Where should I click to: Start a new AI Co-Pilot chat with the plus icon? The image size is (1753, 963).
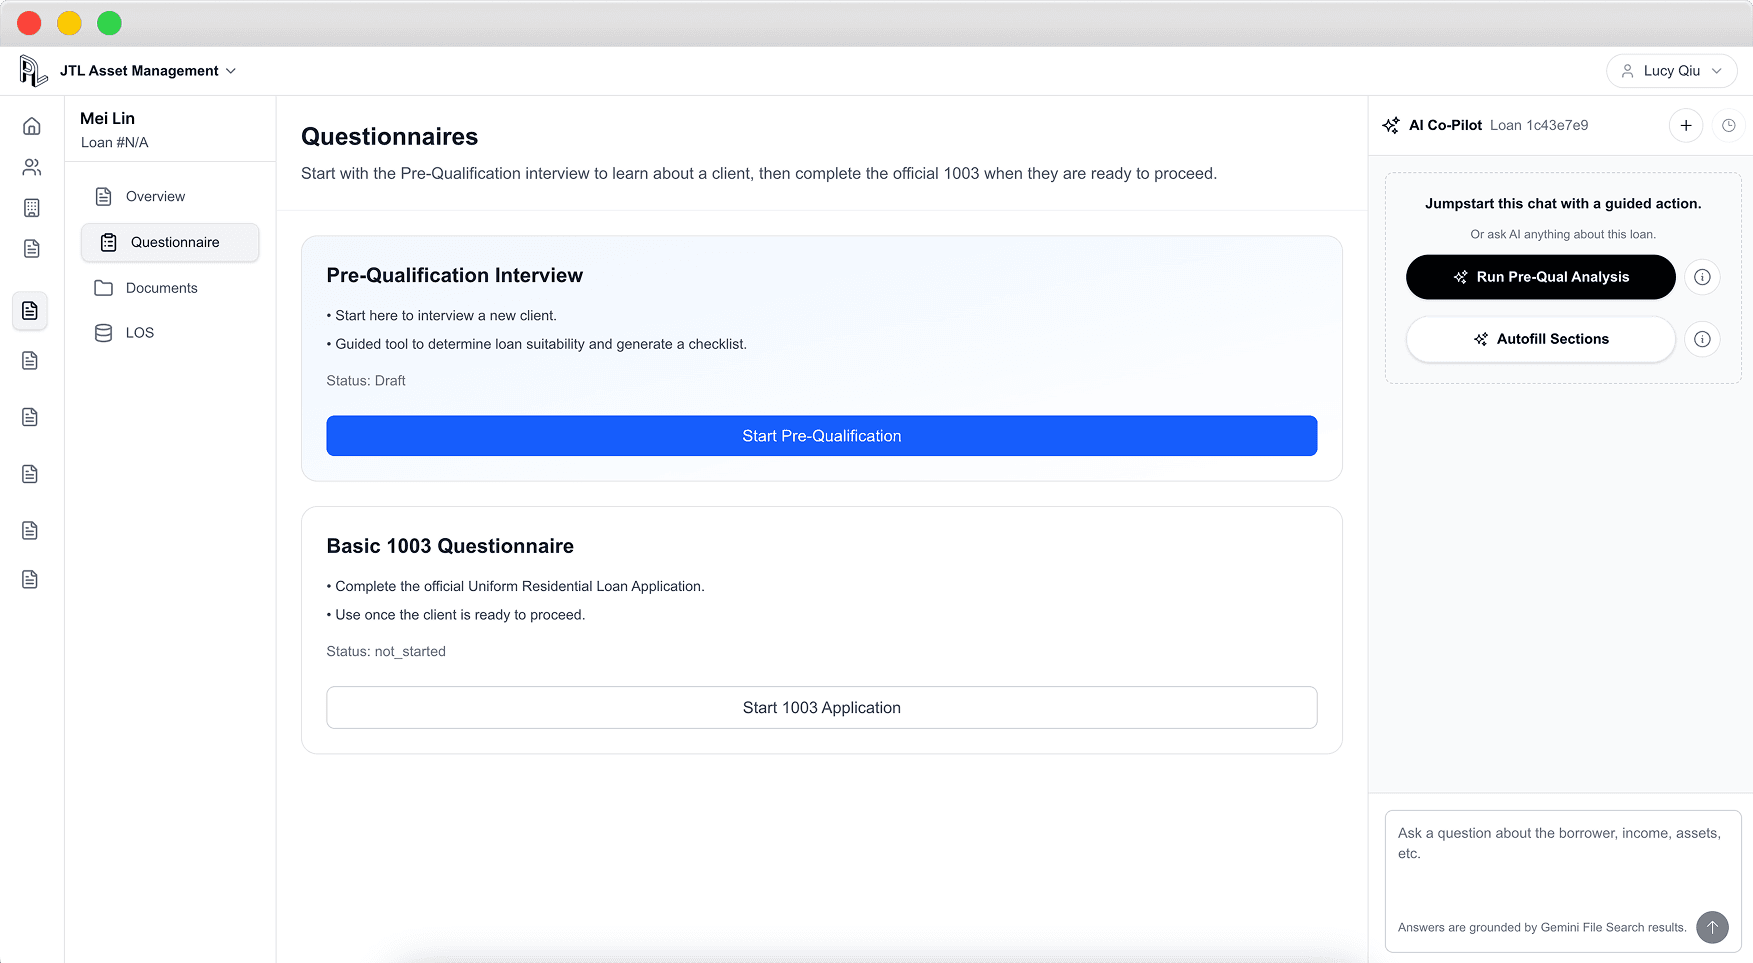coord(1686,125)
